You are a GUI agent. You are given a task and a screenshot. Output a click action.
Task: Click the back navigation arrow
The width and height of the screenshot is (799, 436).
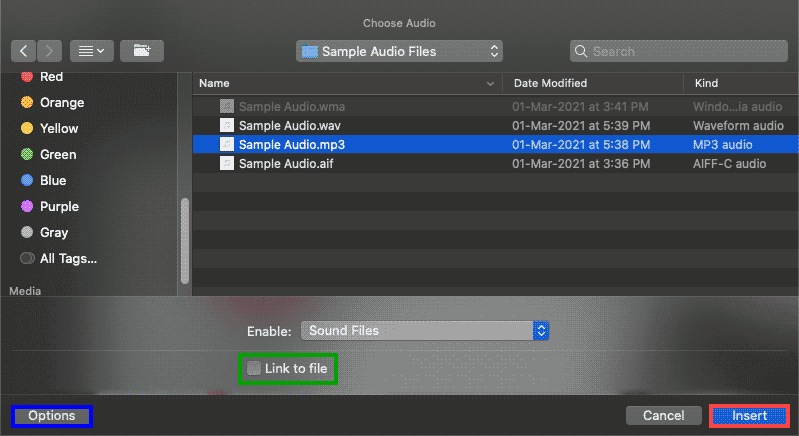coord(24,50)
